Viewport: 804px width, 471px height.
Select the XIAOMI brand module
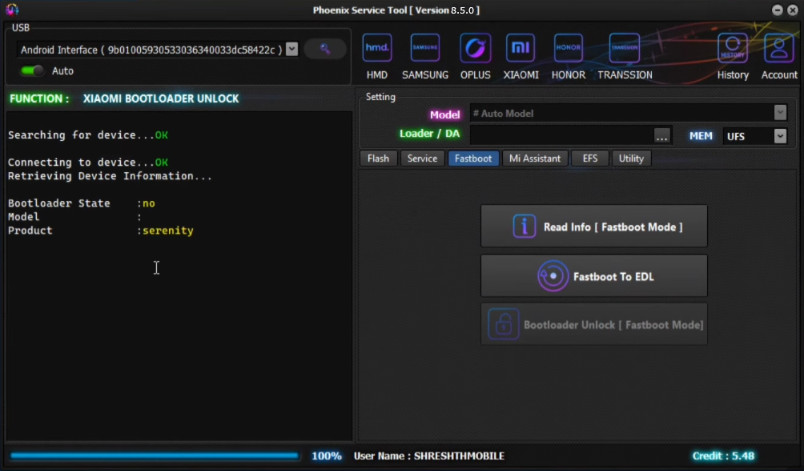(x=520, y=56)
